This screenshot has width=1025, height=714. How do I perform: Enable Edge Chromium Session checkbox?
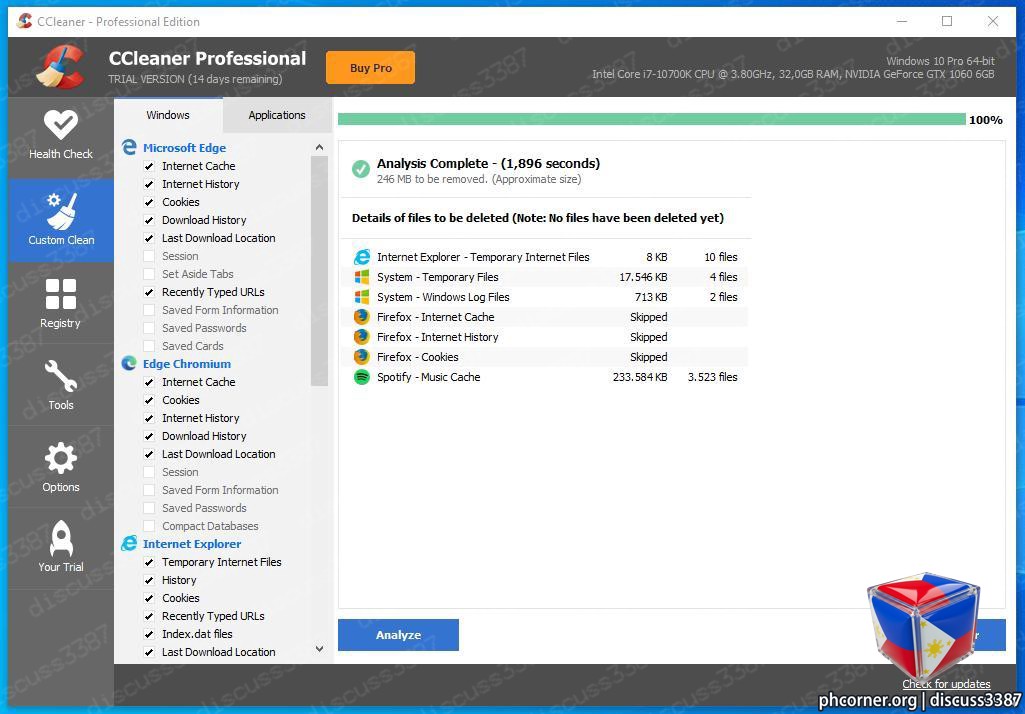tap(149, 472)
